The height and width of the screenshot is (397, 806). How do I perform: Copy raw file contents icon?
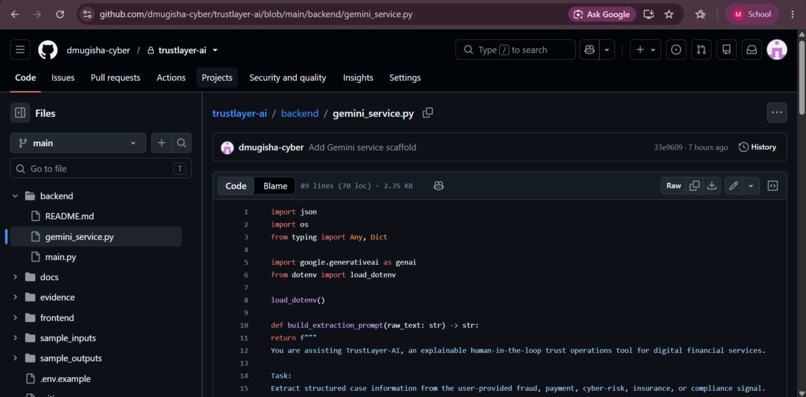click(x=694, y=186)
